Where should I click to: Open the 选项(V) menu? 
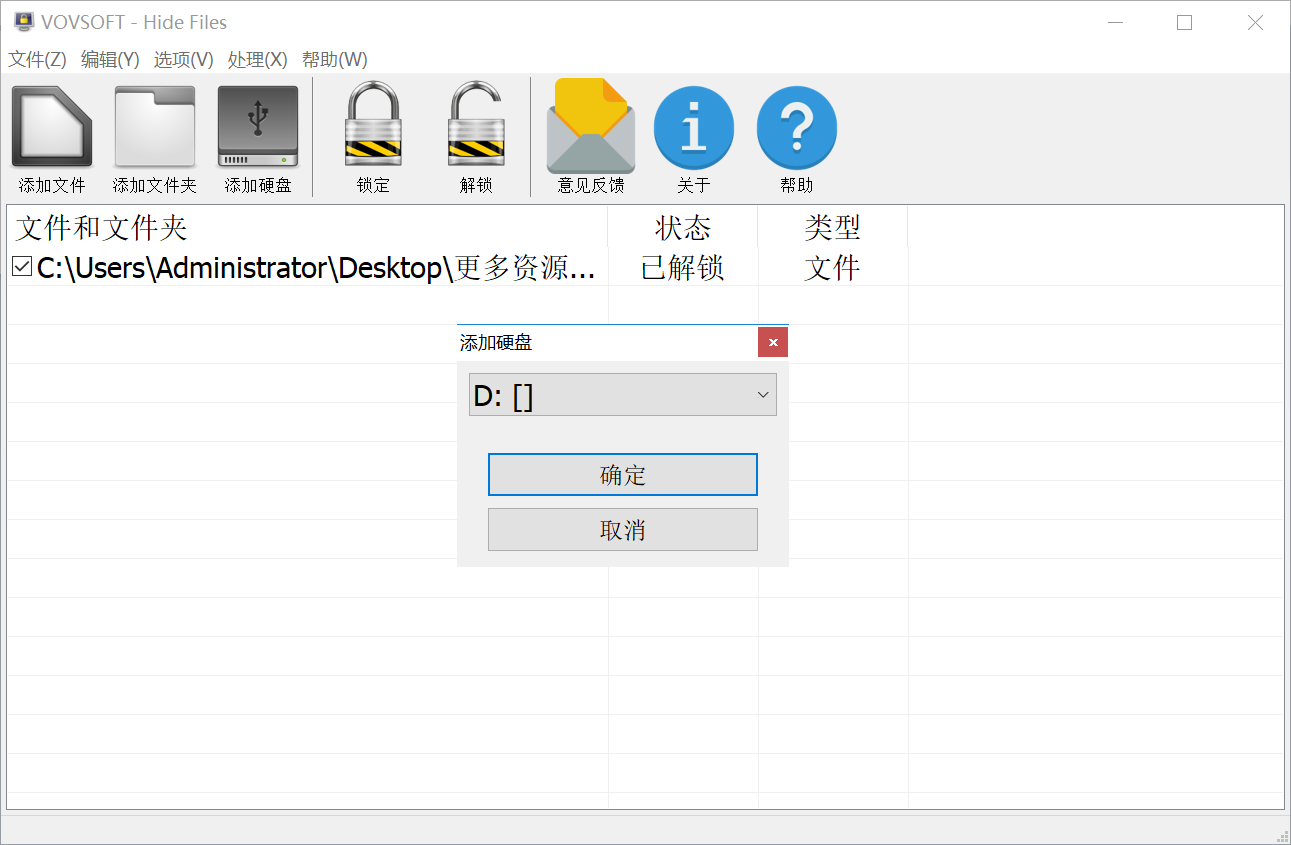click(184, 59)
